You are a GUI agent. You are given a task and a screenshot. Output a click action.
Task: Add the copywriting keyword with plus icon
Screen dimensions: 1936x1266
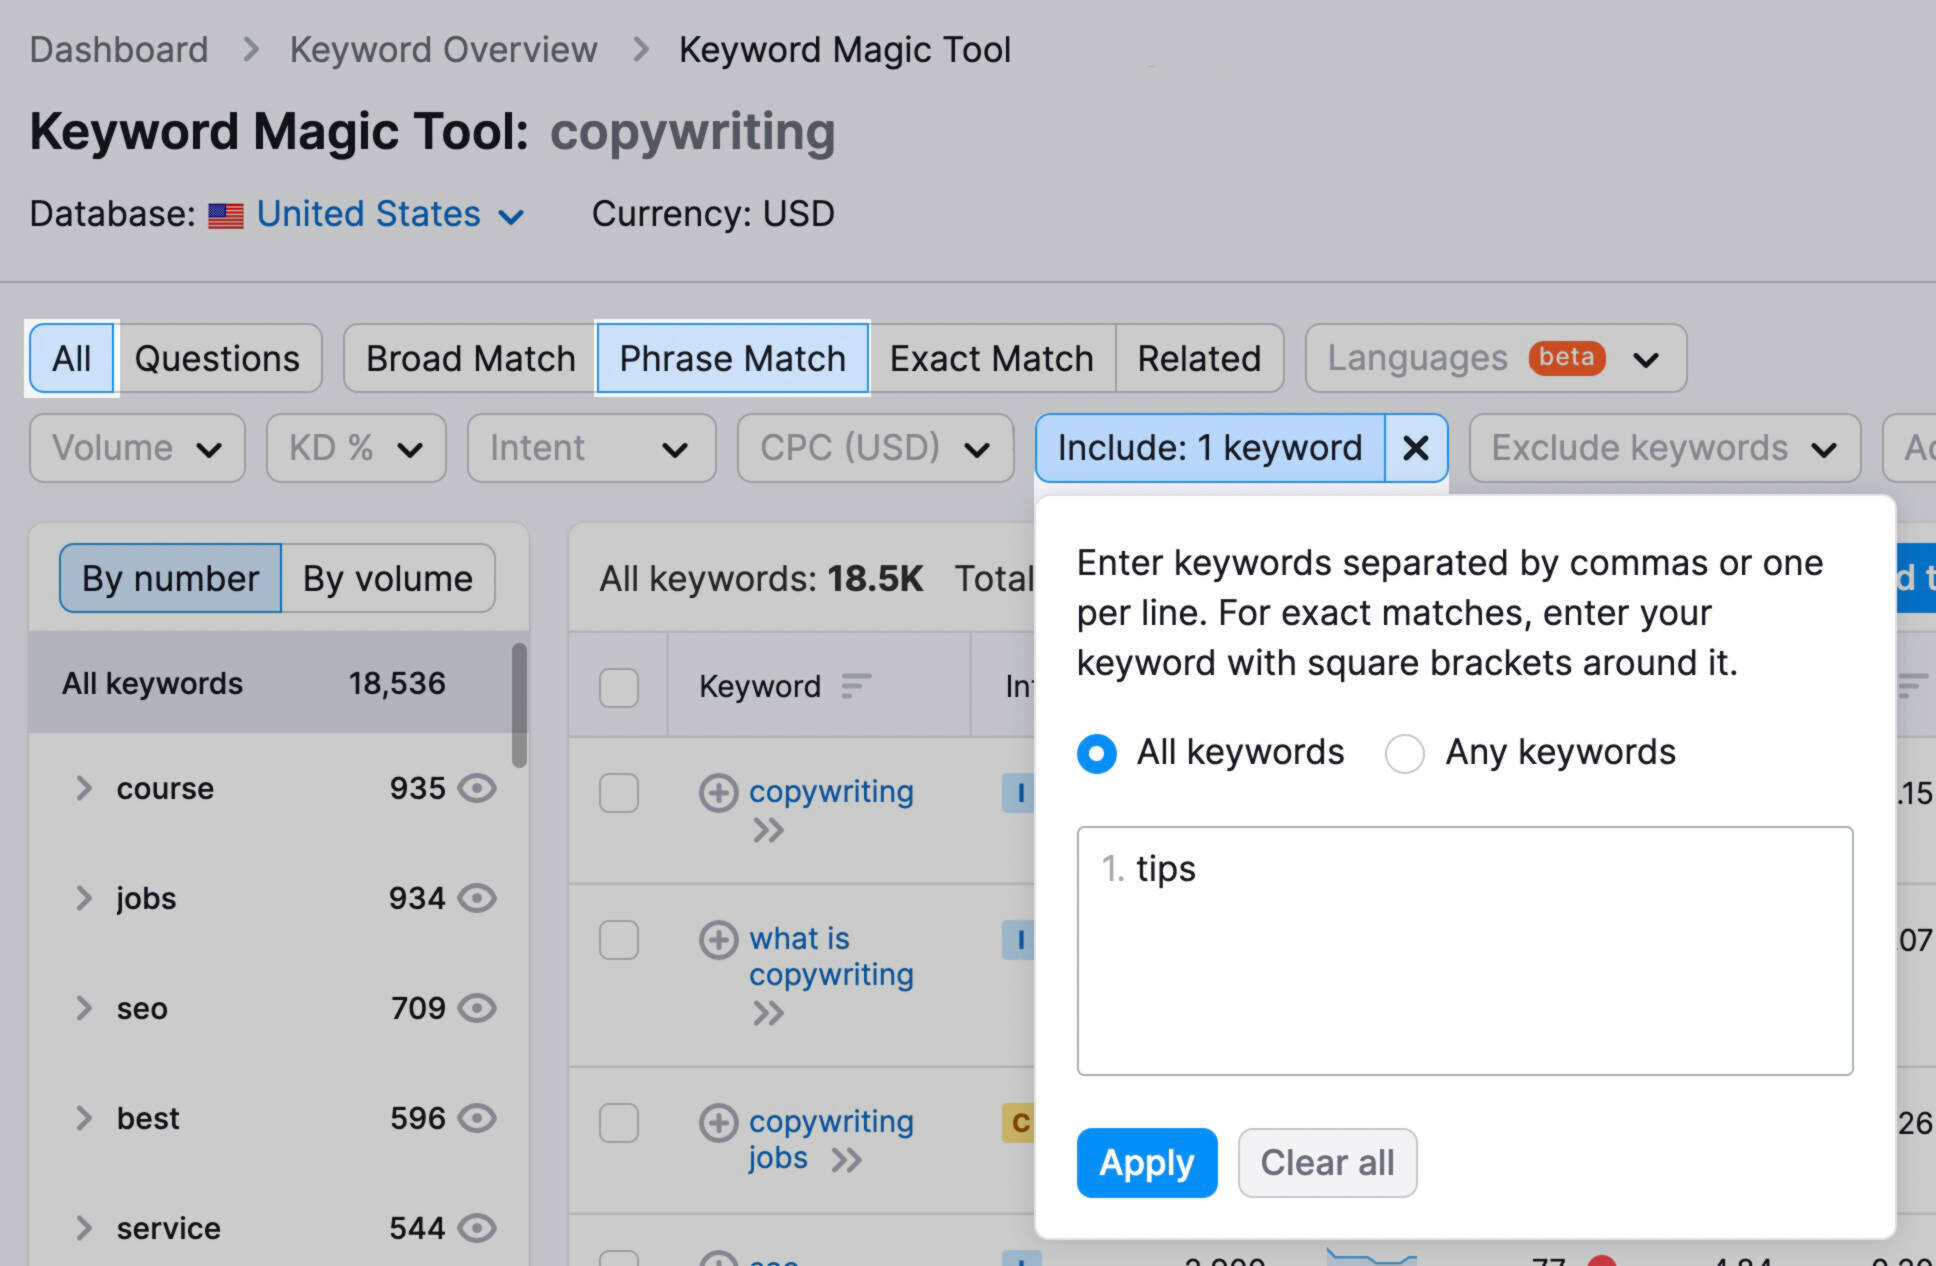(718, 793)
